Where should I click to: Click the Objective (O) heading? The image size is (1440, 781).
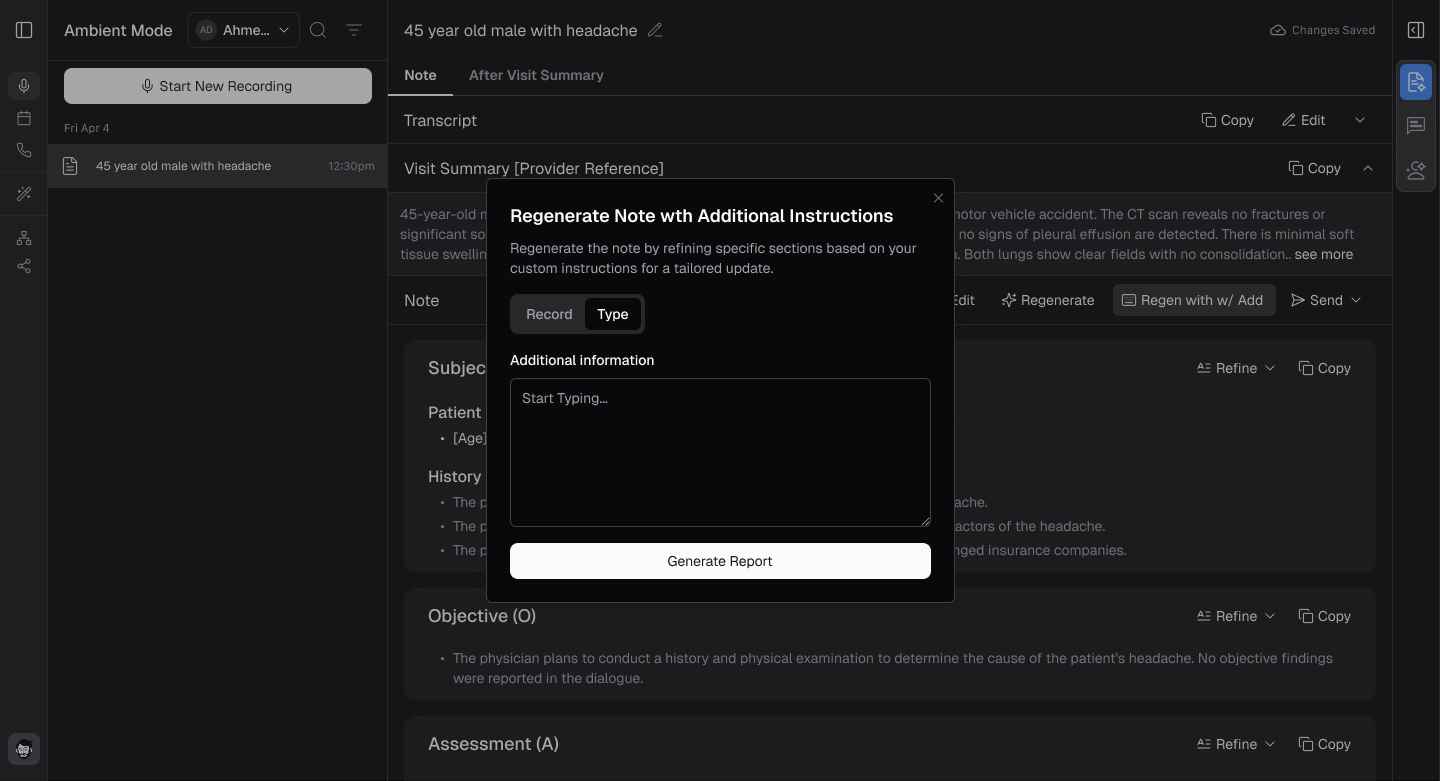[482, 616]
